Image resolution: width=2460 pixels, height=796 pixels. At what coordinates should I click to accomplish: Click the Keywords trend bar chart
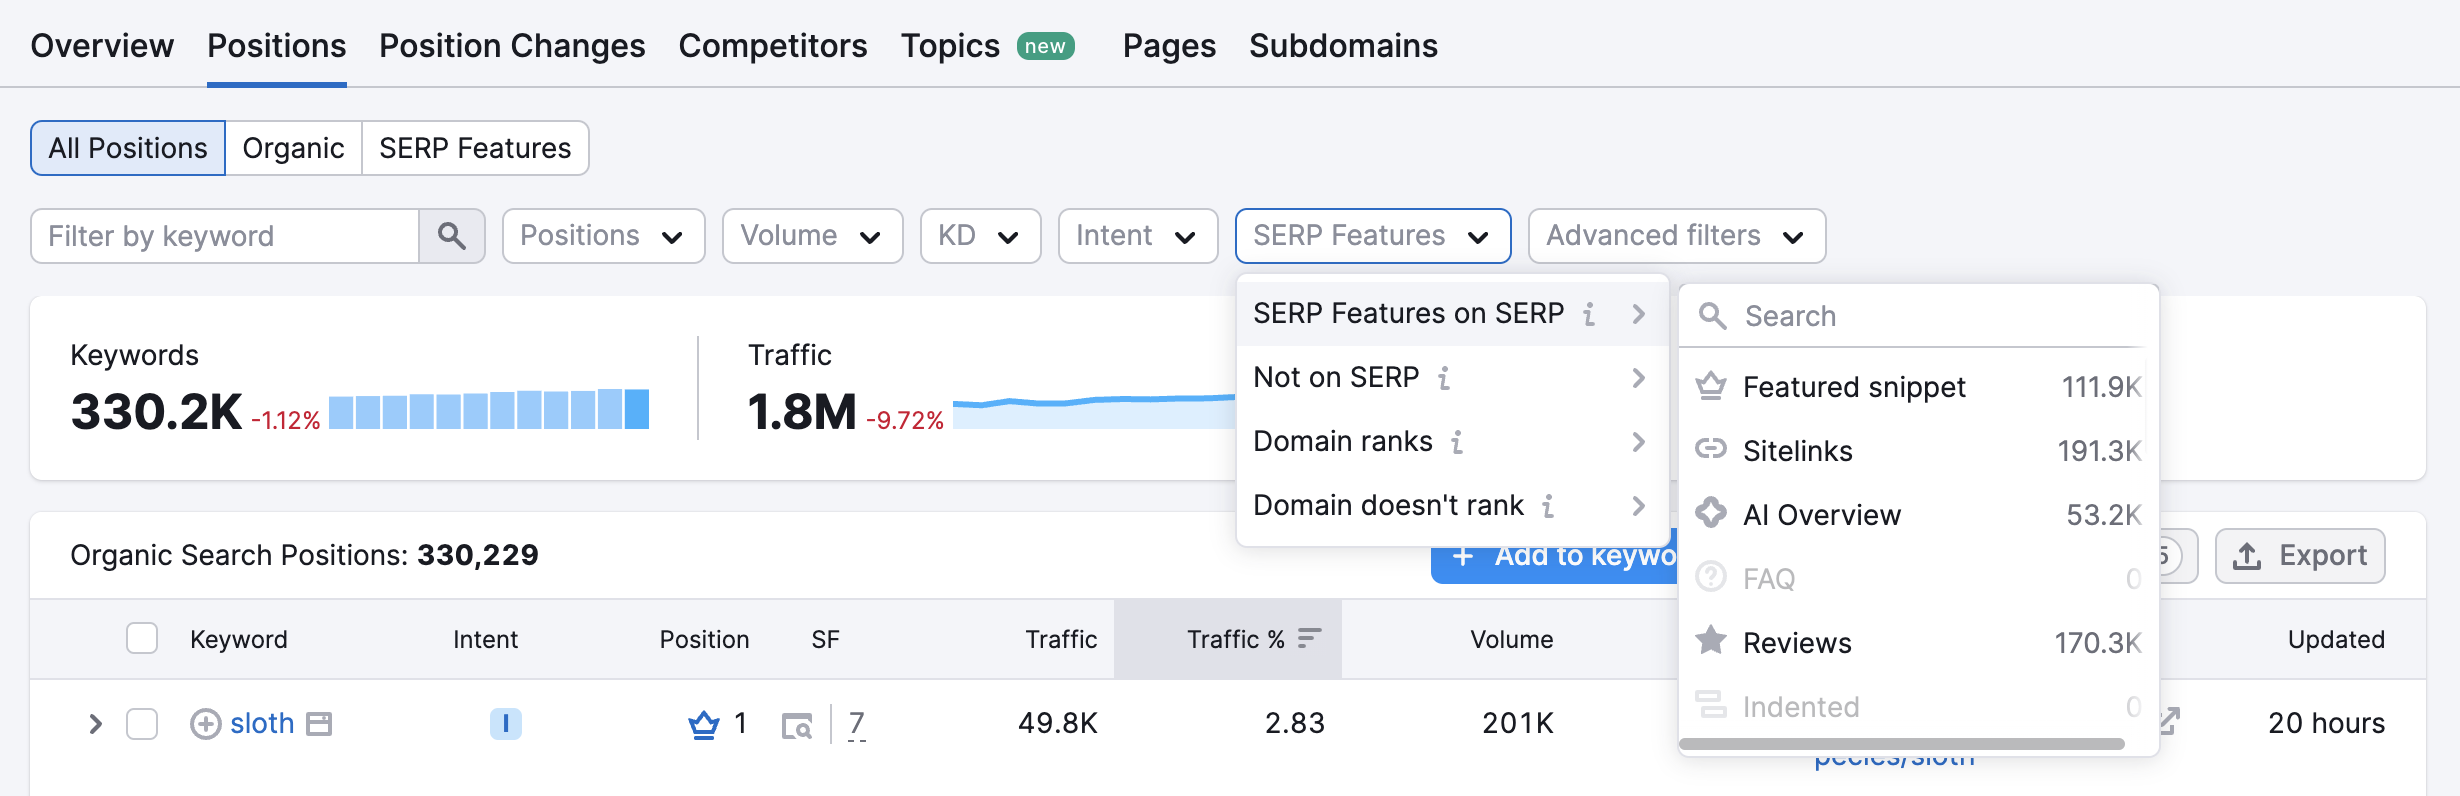tap(489, 409)
